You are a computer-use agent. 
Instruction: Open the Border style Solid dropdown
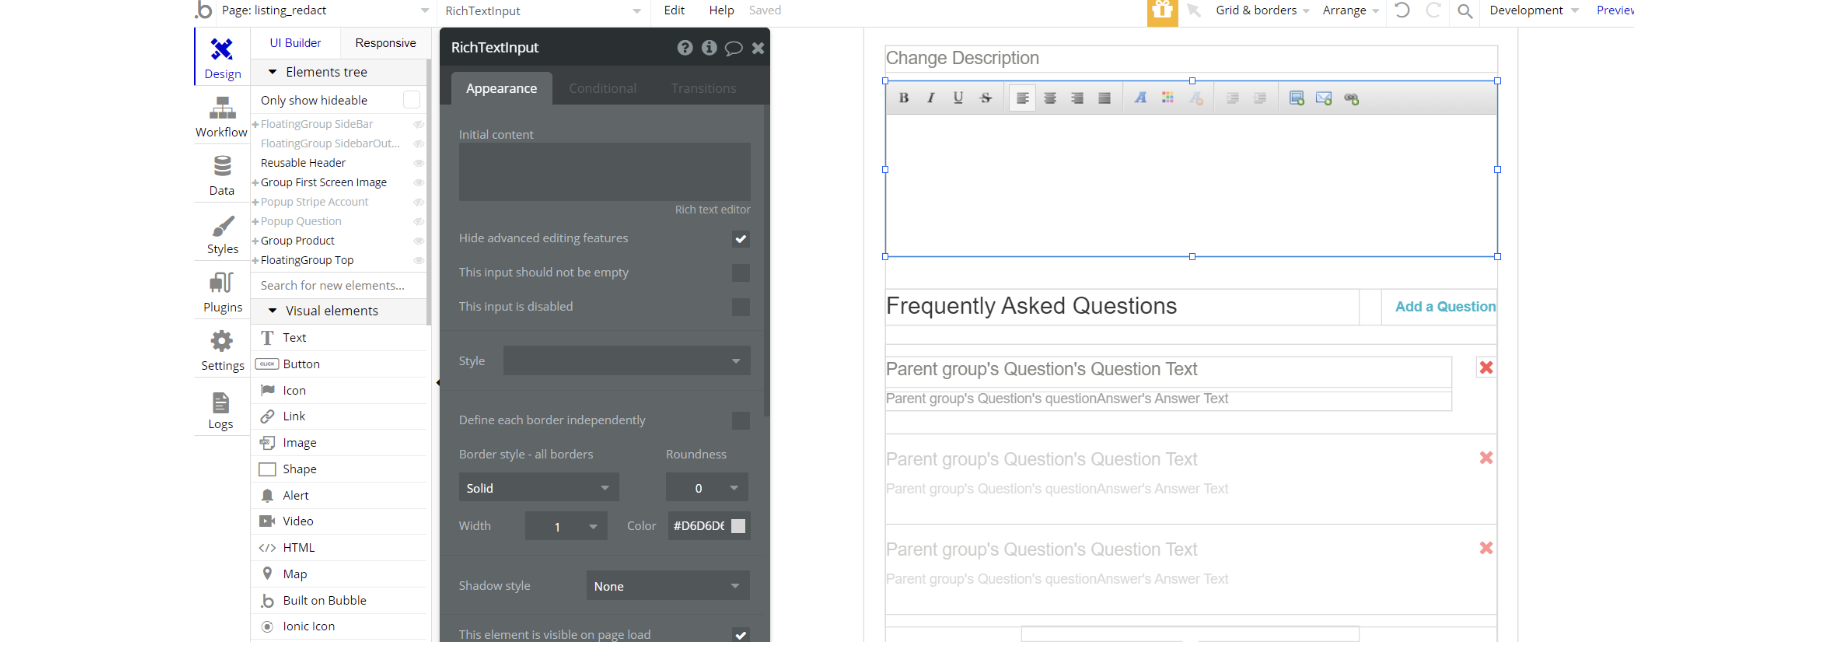(x=538, y=488)
